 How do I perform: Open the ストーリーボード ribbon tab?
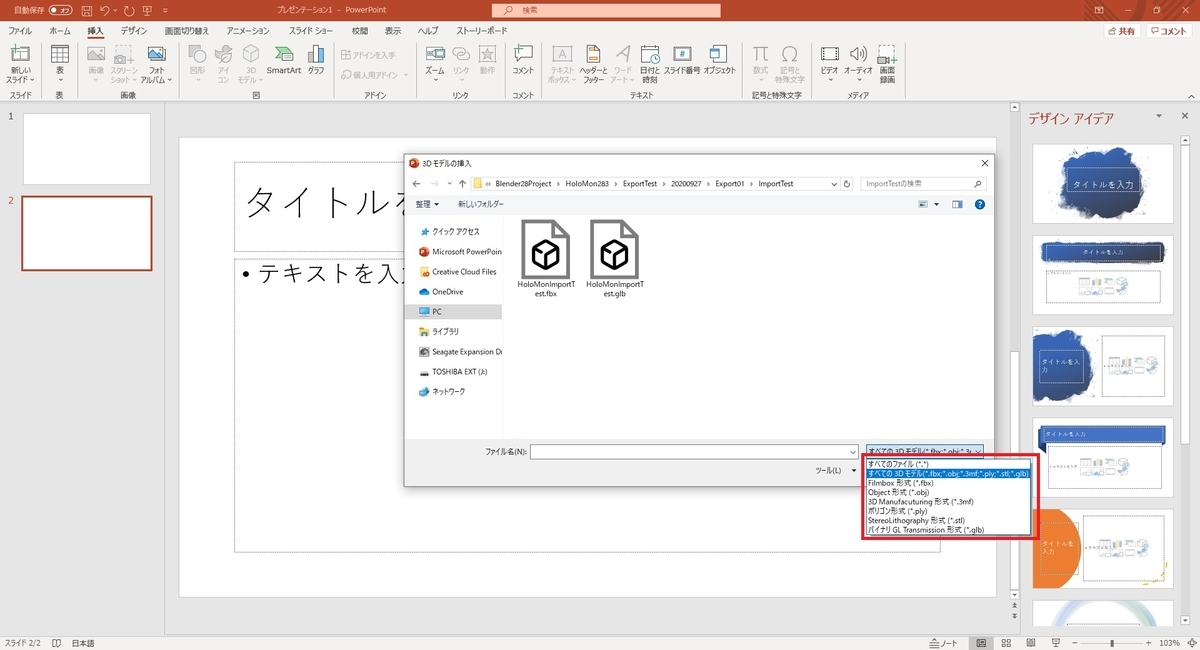(x=482, y=31)
